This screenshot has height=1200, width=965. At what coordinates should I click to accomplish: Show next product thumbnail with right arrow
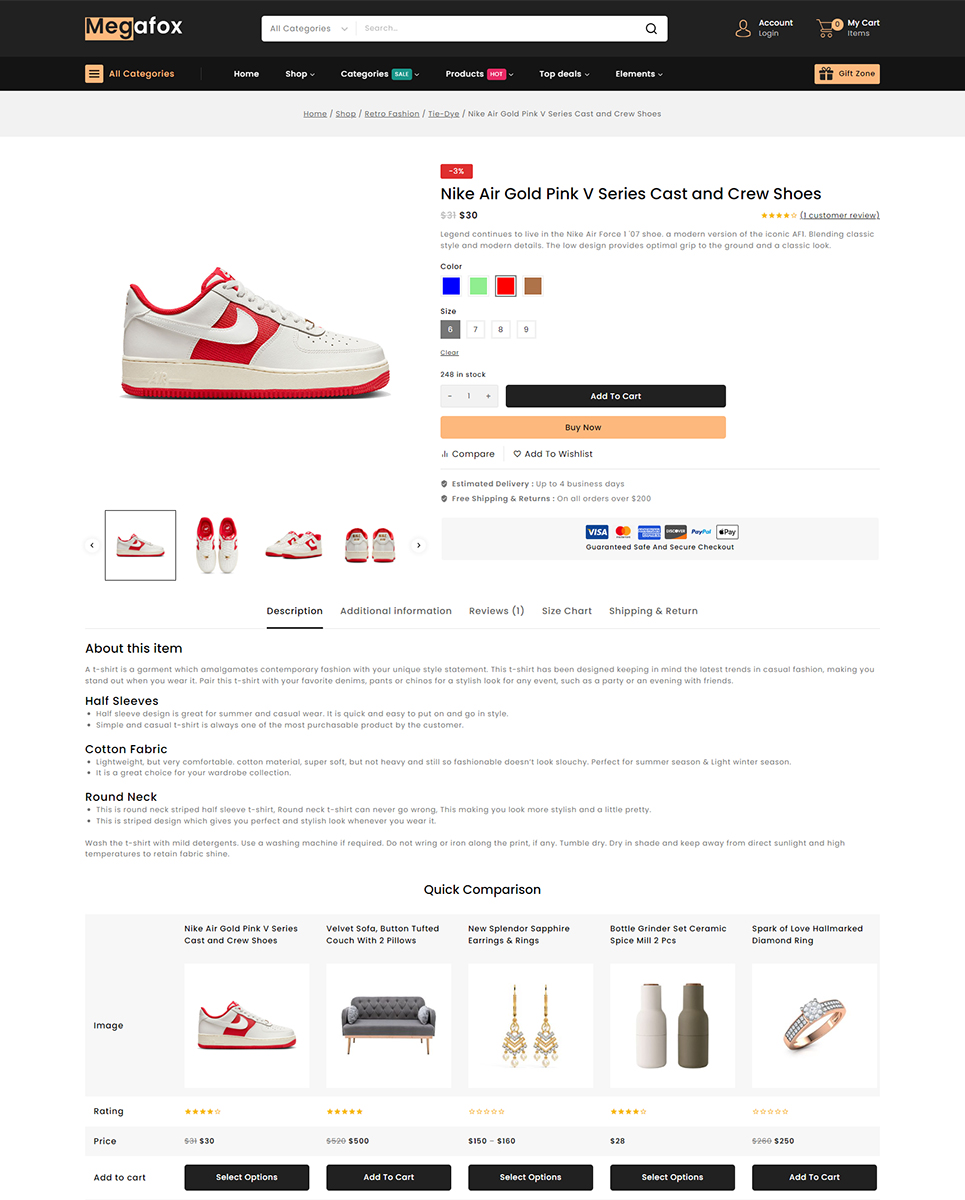tap(419, 545)
